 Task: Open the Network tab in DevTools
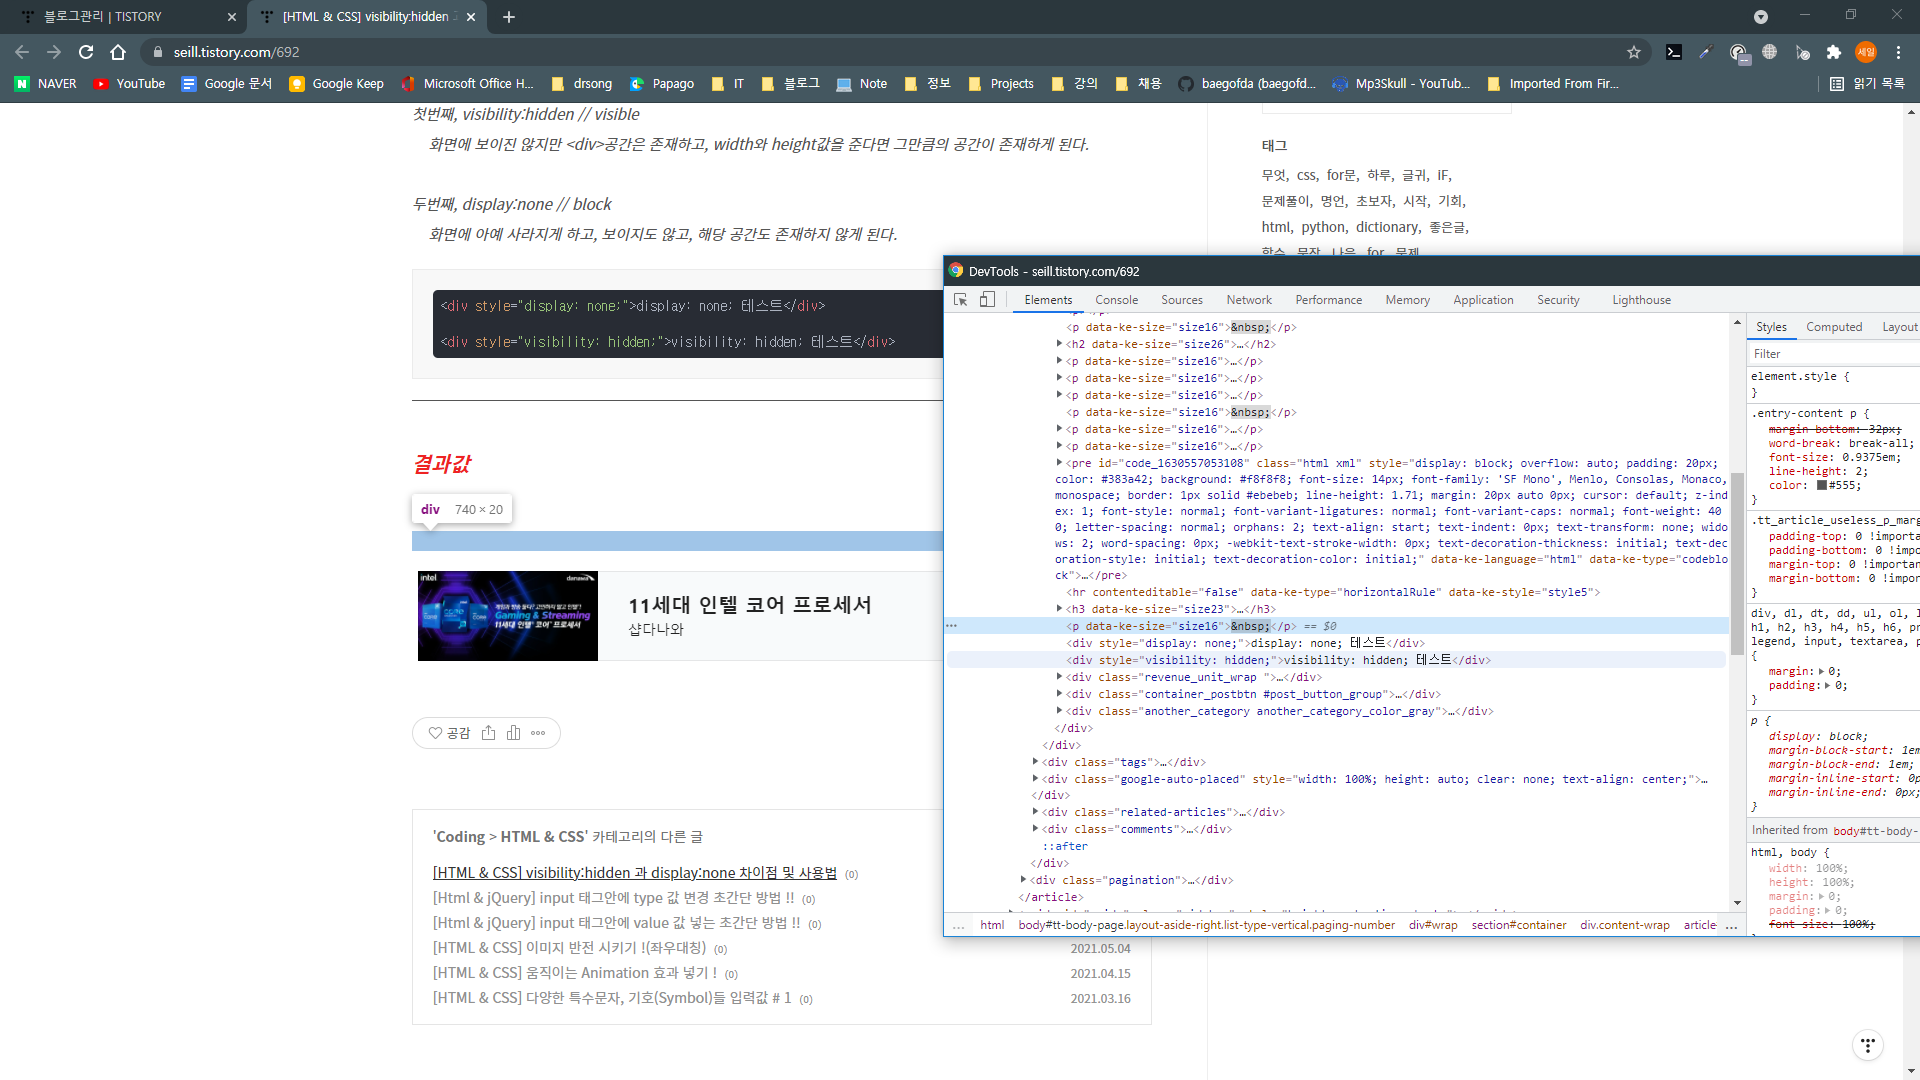tap(1249, 300)
